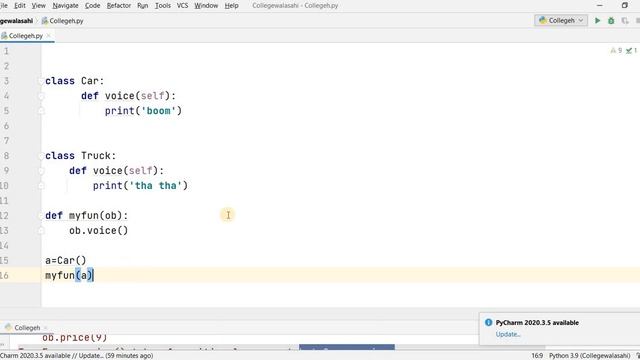Open the Help menu
The image size is (640, 360).
pyautogui.click(x=231, y=6)
